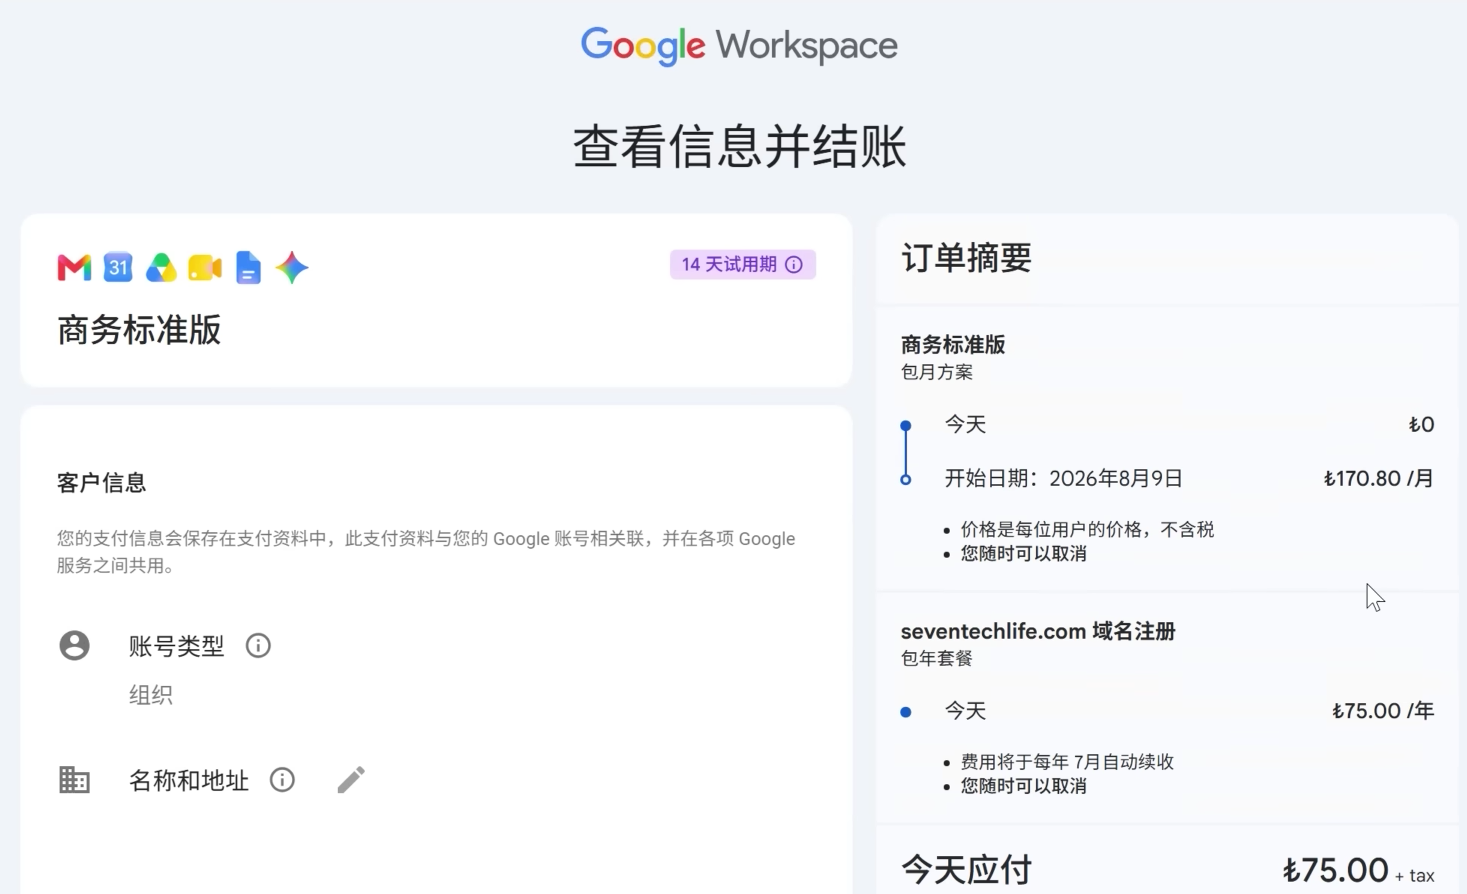Click the payment info description paragraph
Screen dimensions: 1467x894
(x=426, y=552)
